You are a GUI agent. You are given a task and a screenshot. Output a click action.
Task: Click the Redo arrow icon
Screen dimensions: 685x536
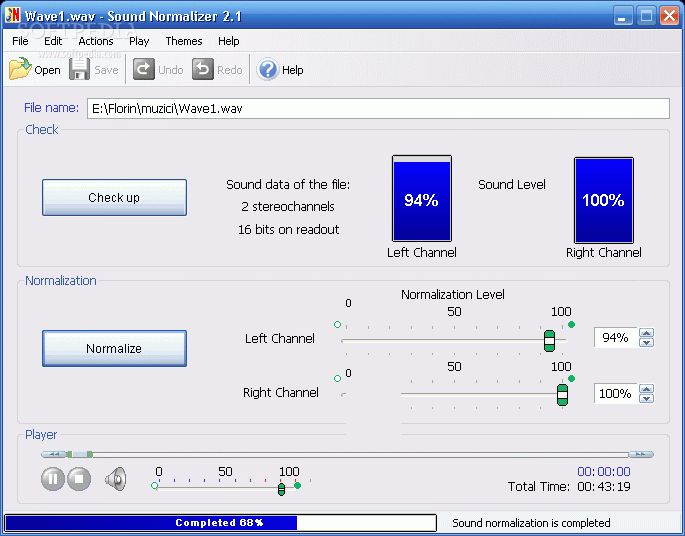(203, 69)
